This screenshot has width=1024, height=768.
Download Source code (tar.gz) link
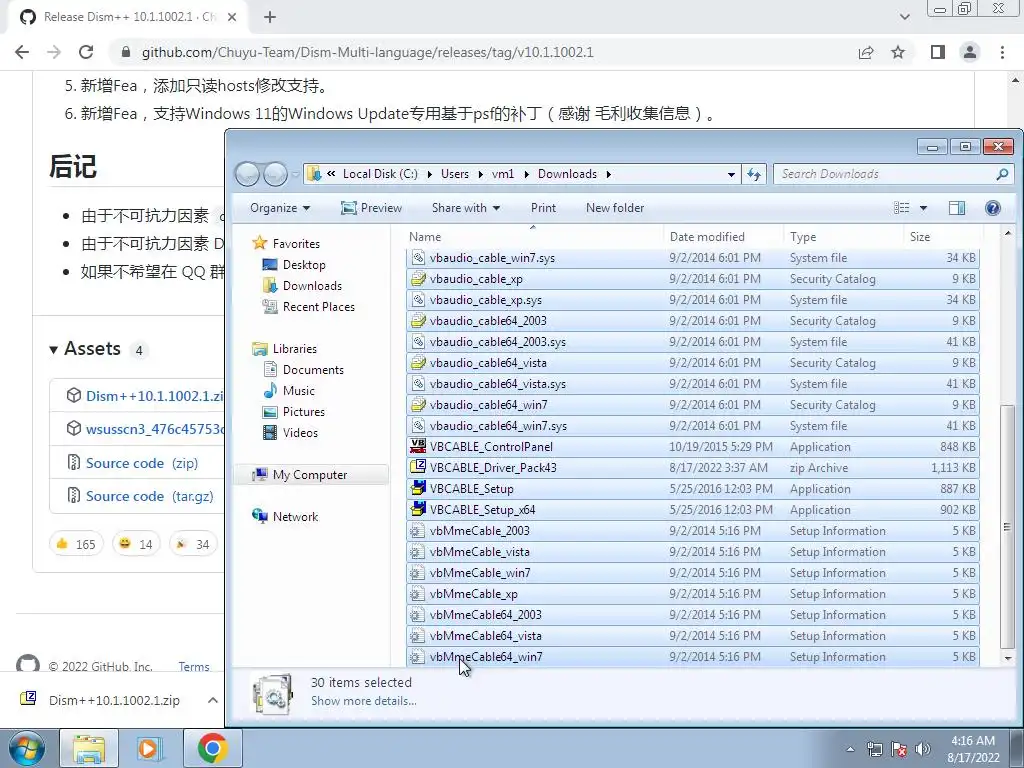coord(150,496)
